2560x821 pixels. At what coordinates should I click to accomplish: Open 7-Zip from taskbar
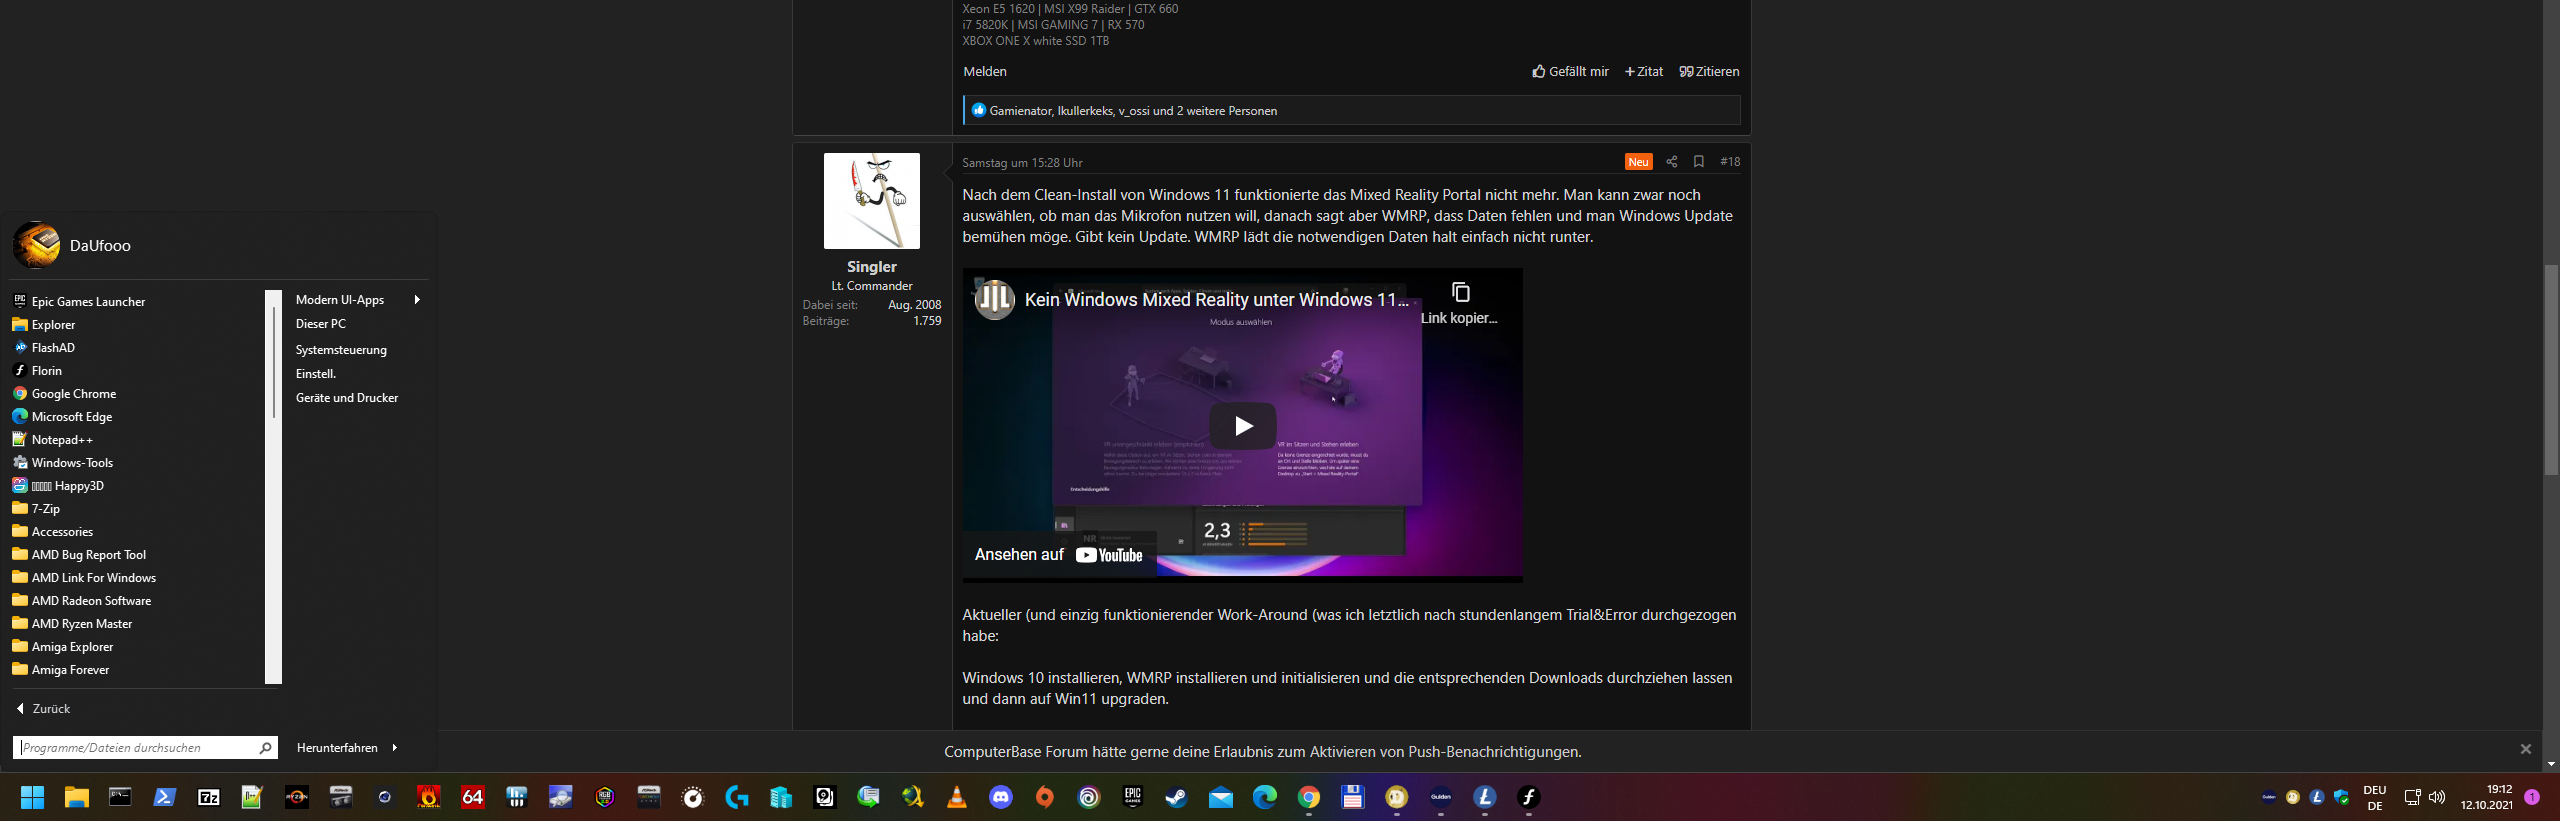(x=208, y=797)
